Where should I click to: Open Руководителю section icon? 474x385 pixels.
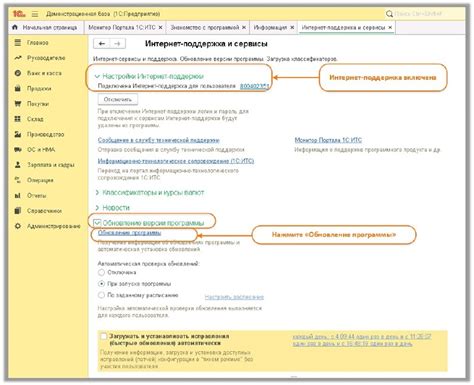[18, 58]
